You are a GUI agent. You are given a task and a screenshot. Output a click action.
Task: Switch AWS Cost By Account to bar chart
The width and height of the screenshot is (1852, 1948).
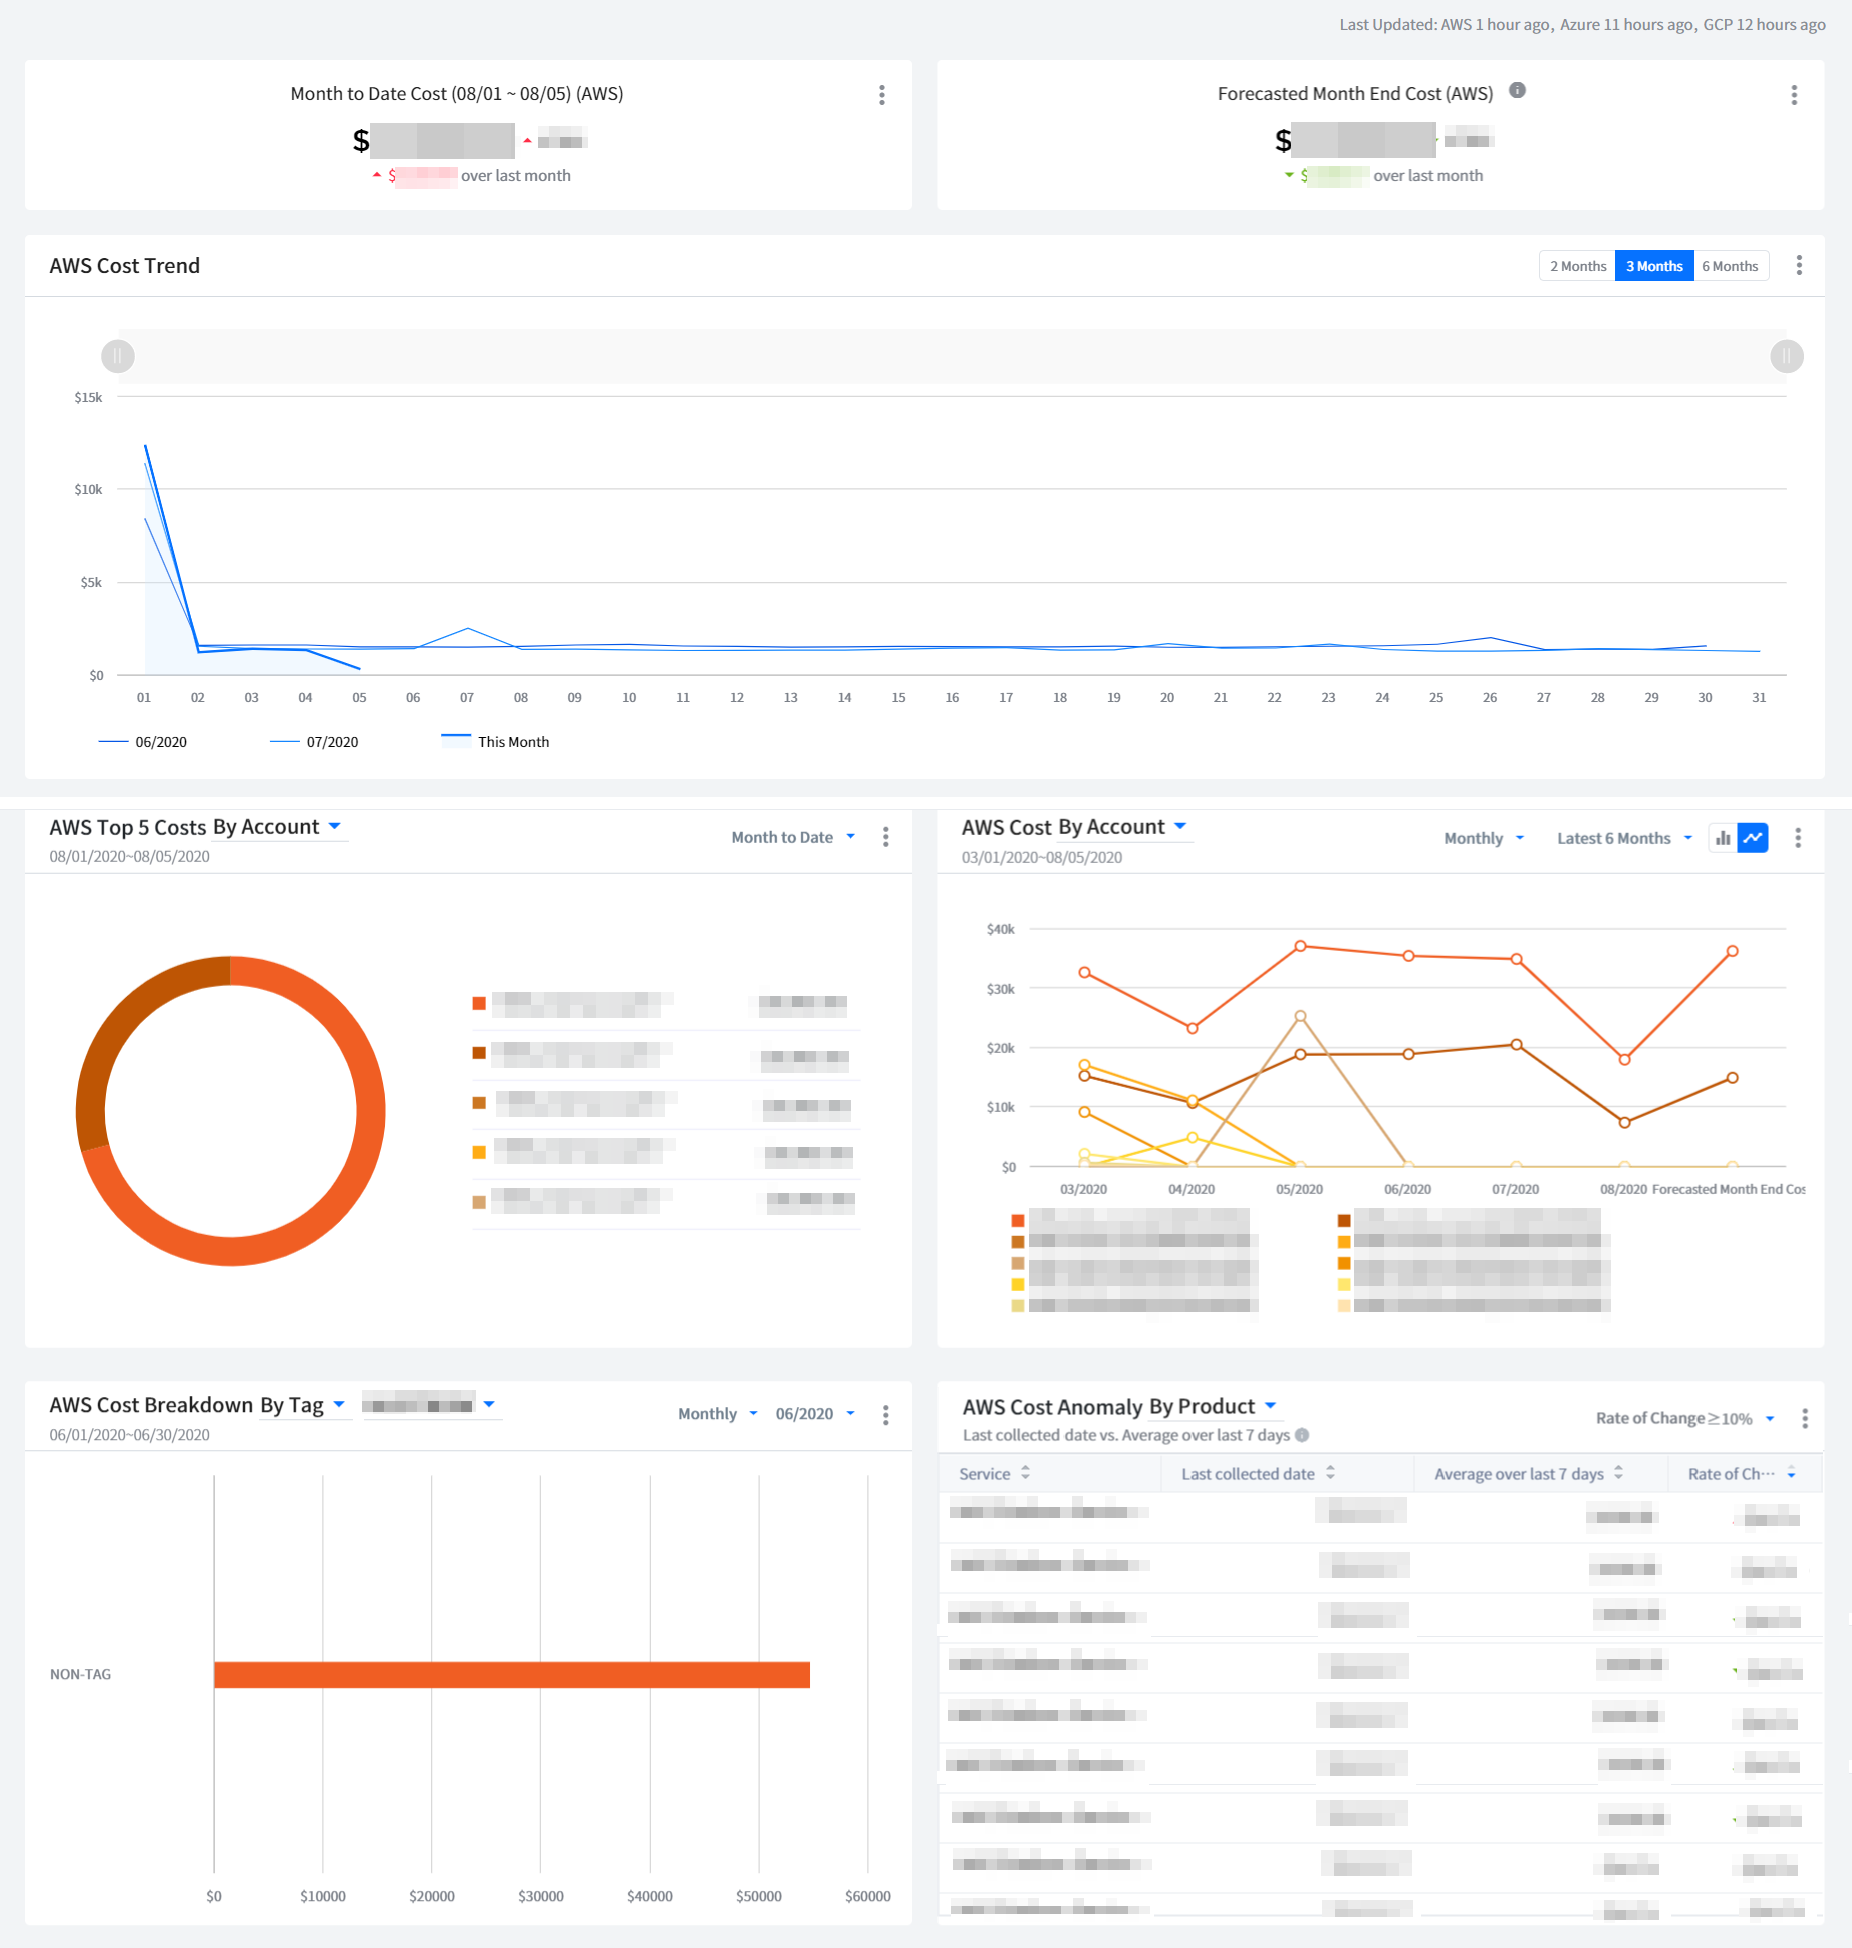(x=1723, y=838)
